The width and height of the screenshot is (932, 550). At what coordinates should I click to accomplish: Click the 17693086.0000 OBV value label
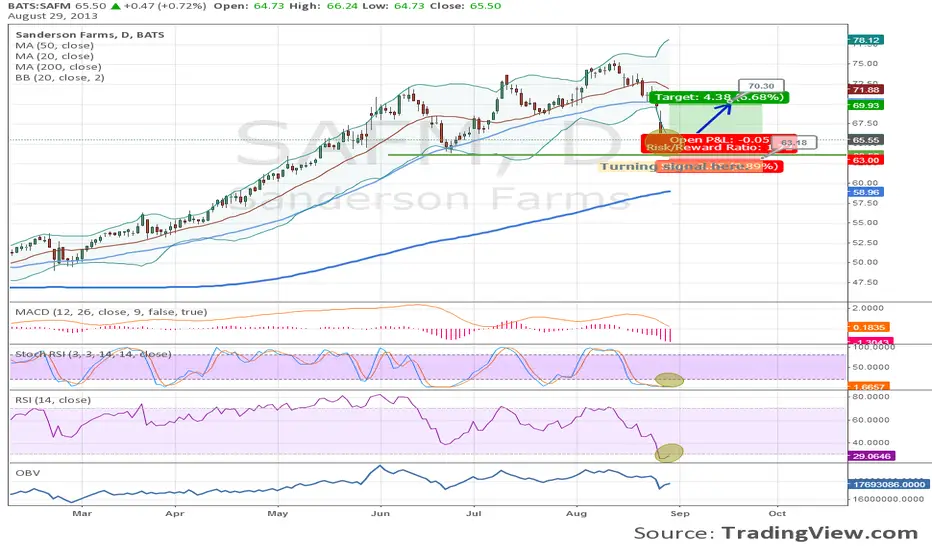point(889,485)
